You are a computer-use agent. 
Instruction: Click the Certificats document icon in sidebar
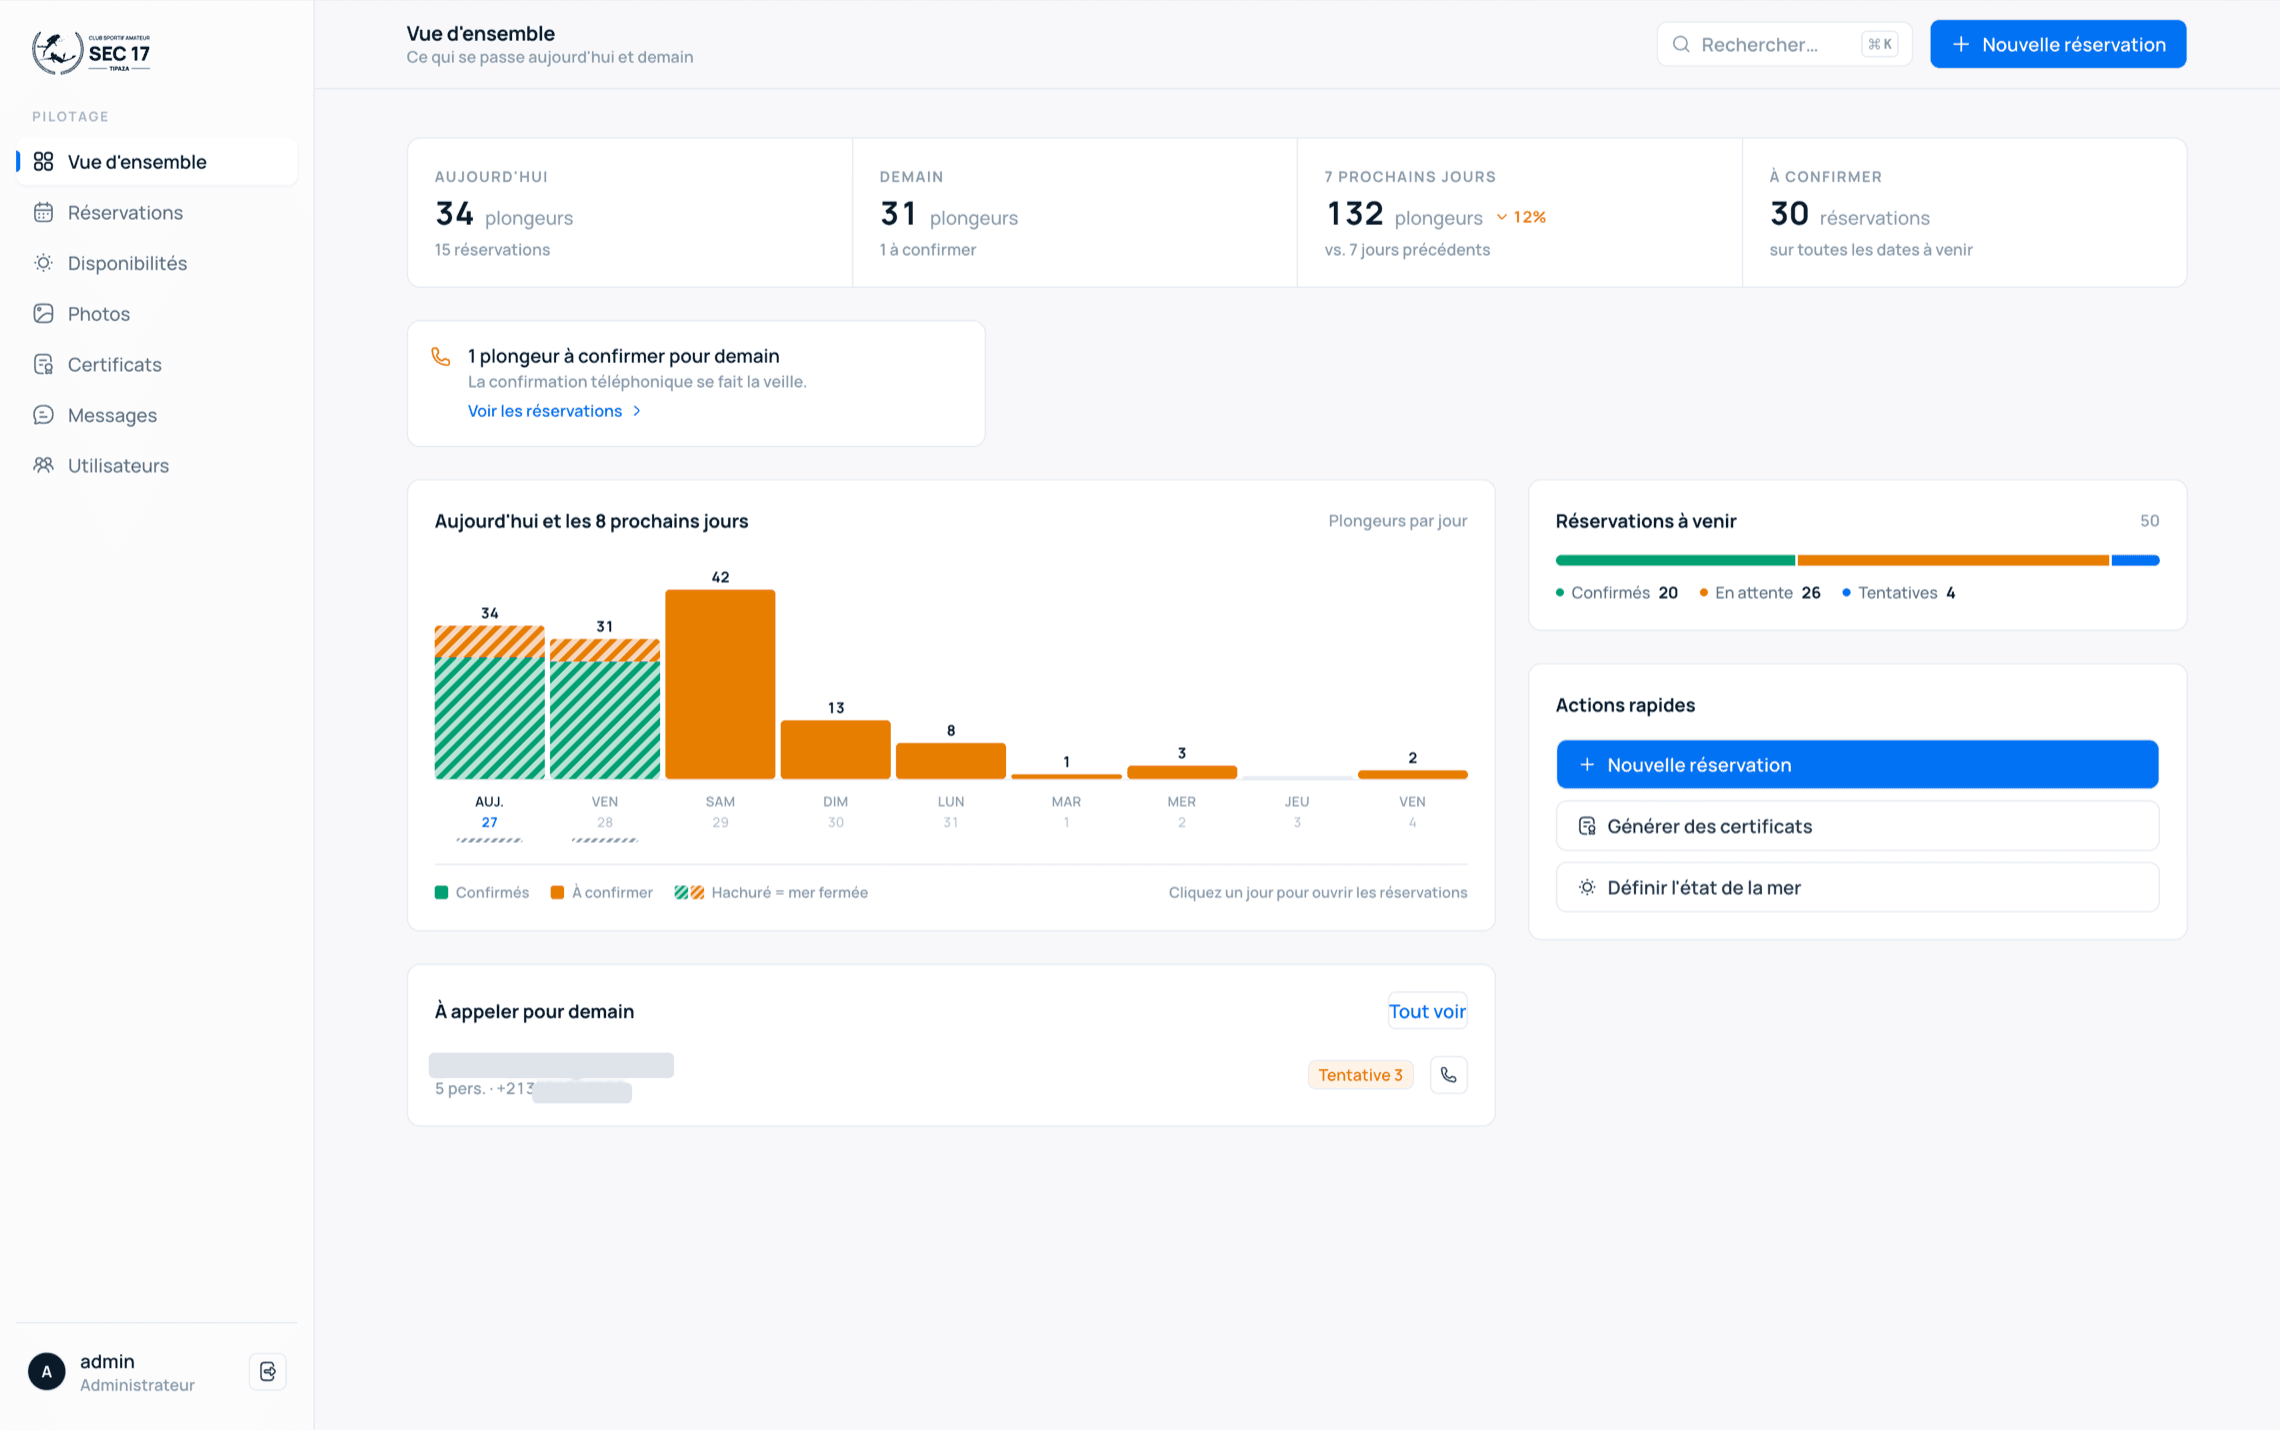43,364
